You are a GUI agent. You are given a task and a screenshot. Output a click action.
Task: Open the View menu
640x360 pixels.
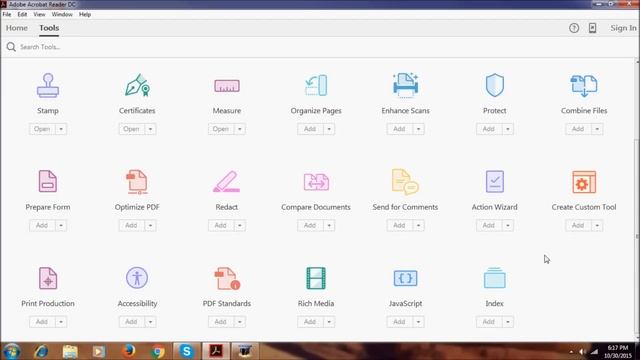point(39,14)
